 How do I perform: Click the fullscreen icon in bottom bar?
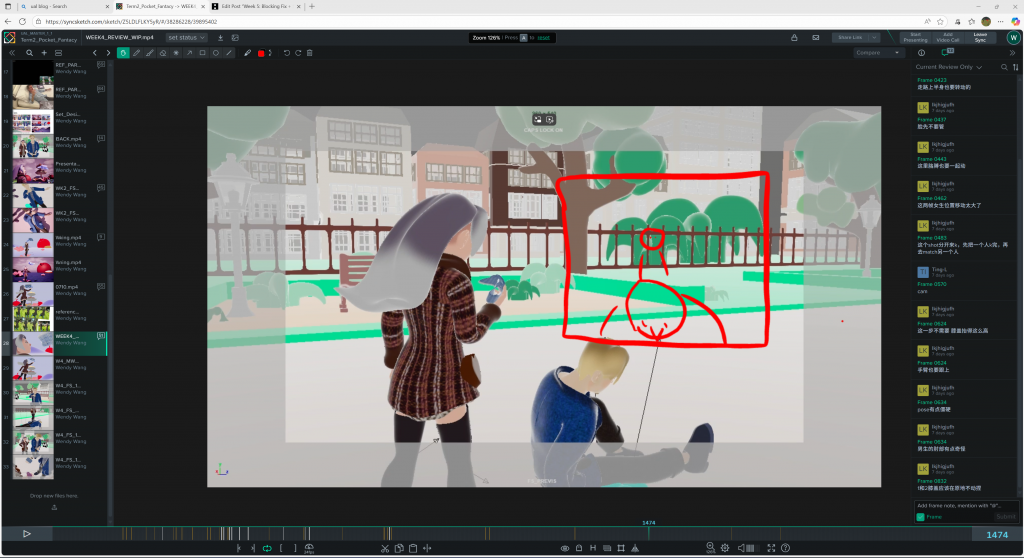pos(770,548)
